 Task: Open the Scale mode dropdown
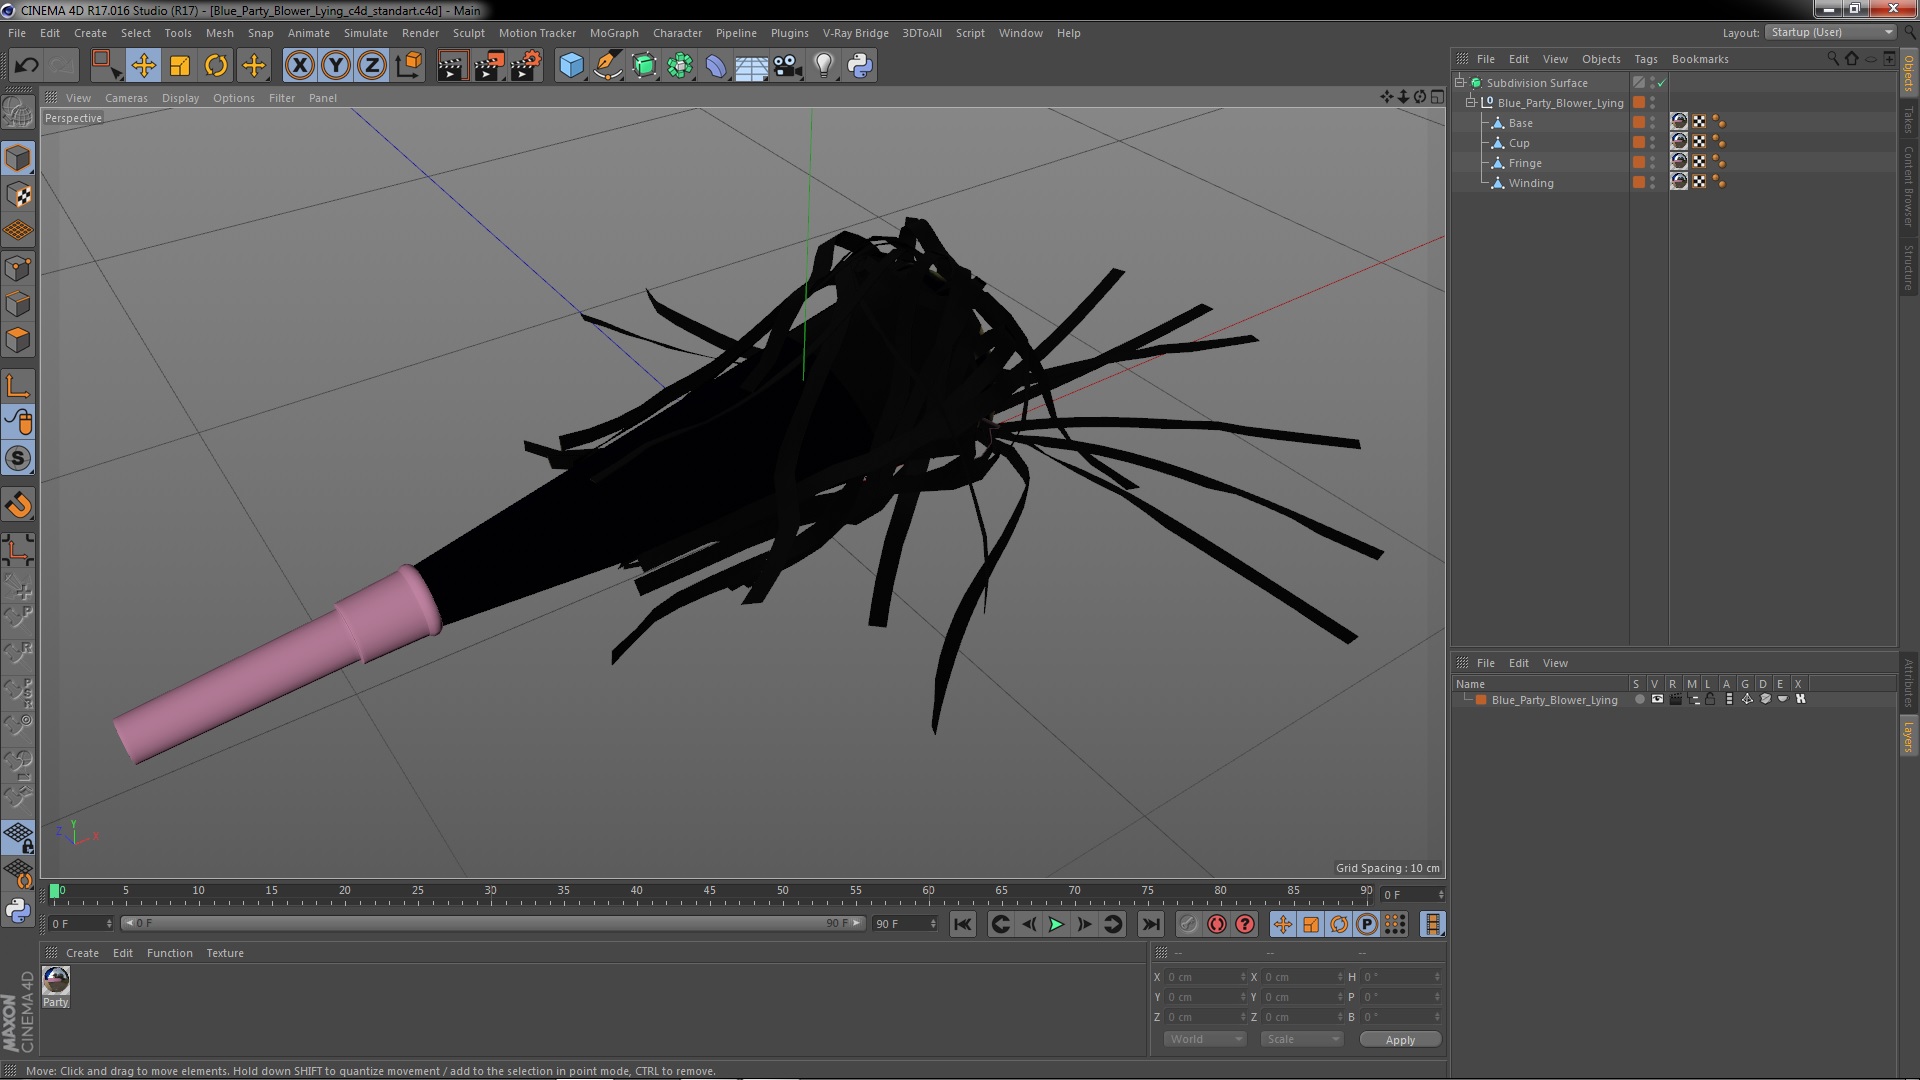click(1301, 1040)
